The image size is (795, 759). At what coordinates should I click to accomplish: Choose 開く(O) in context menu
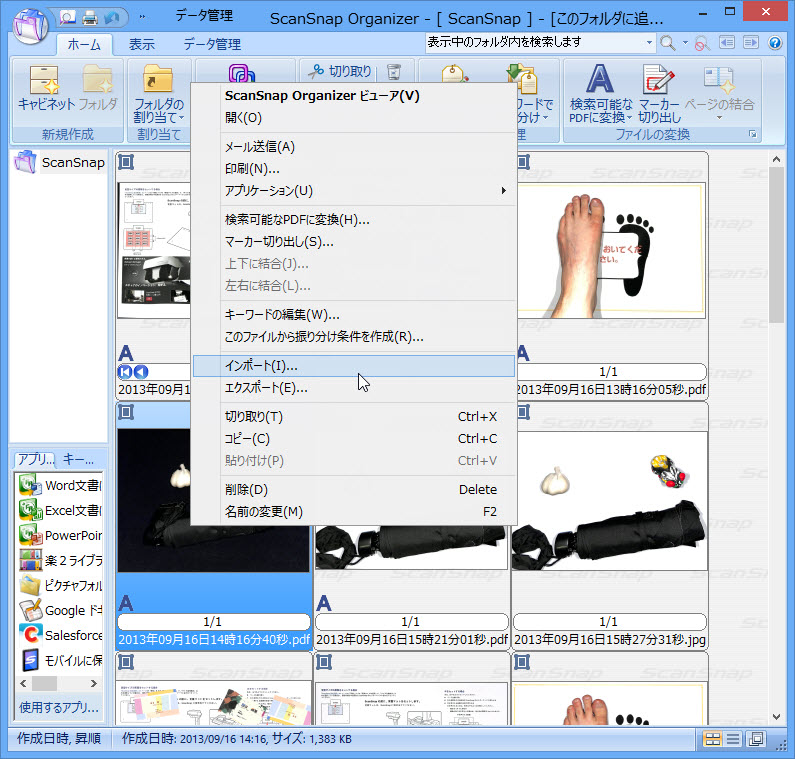coord(354,118)
